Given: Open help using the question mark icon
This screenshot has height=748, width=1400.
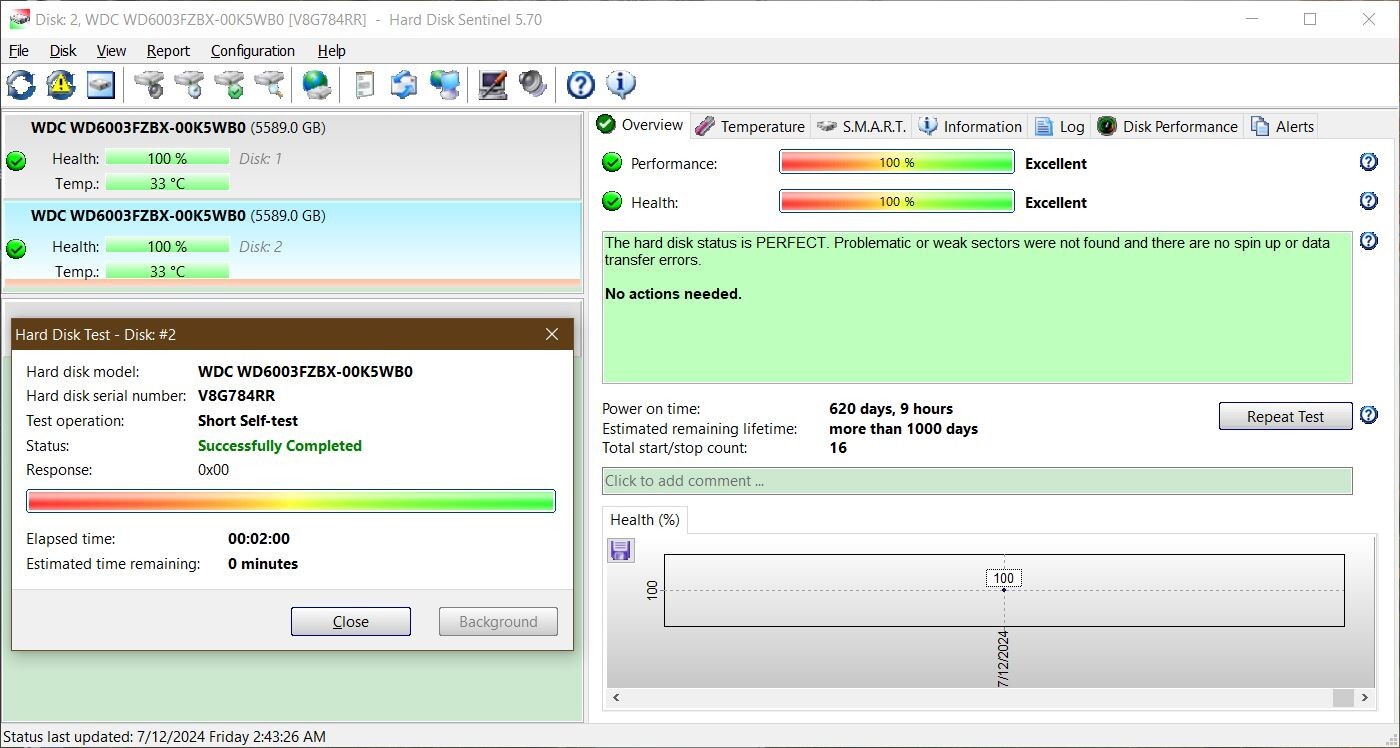Looking at the screenshot, I should coord(580,85).
